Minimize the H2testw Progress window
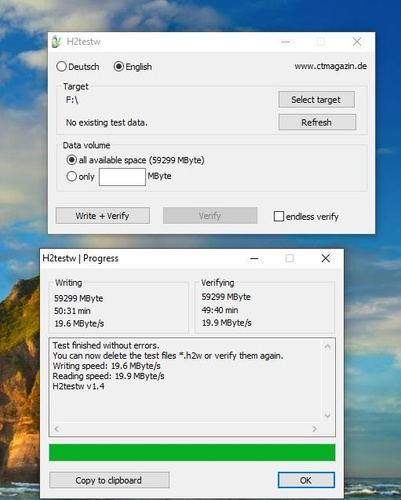The image size is (401, 500). (x=254, y=258)
